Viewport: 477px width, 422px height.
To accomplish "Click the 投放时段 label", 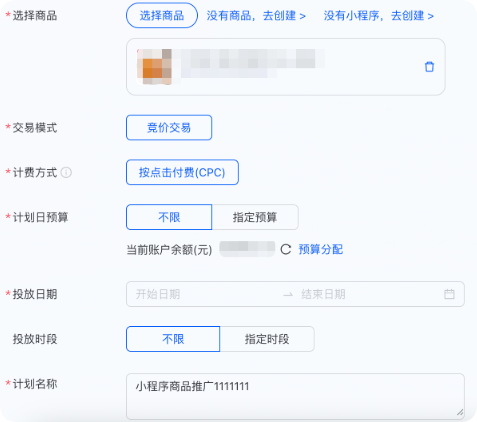I will pos(35,339).
